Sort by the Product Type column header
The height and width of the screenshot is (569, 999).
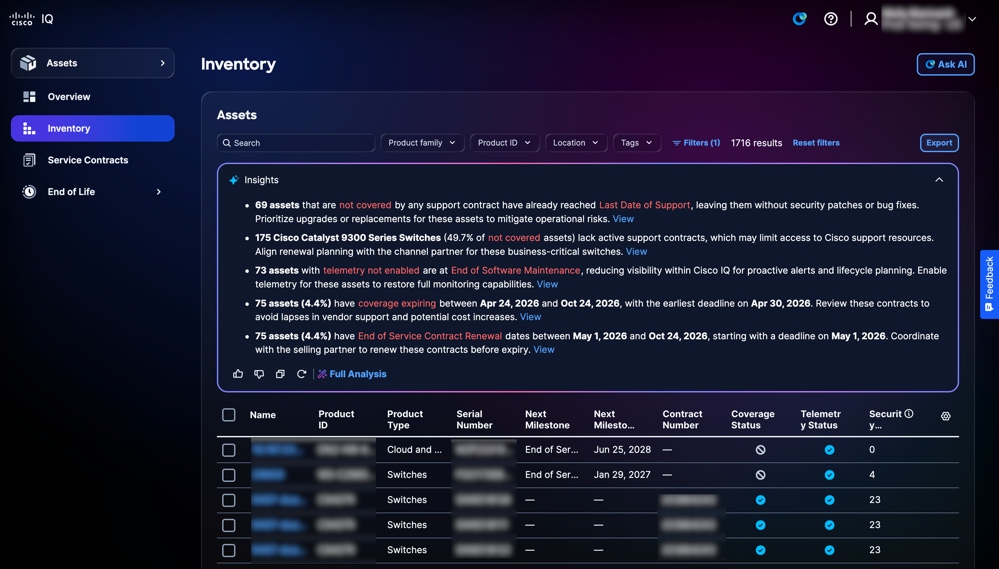click(x=405, y=419)
